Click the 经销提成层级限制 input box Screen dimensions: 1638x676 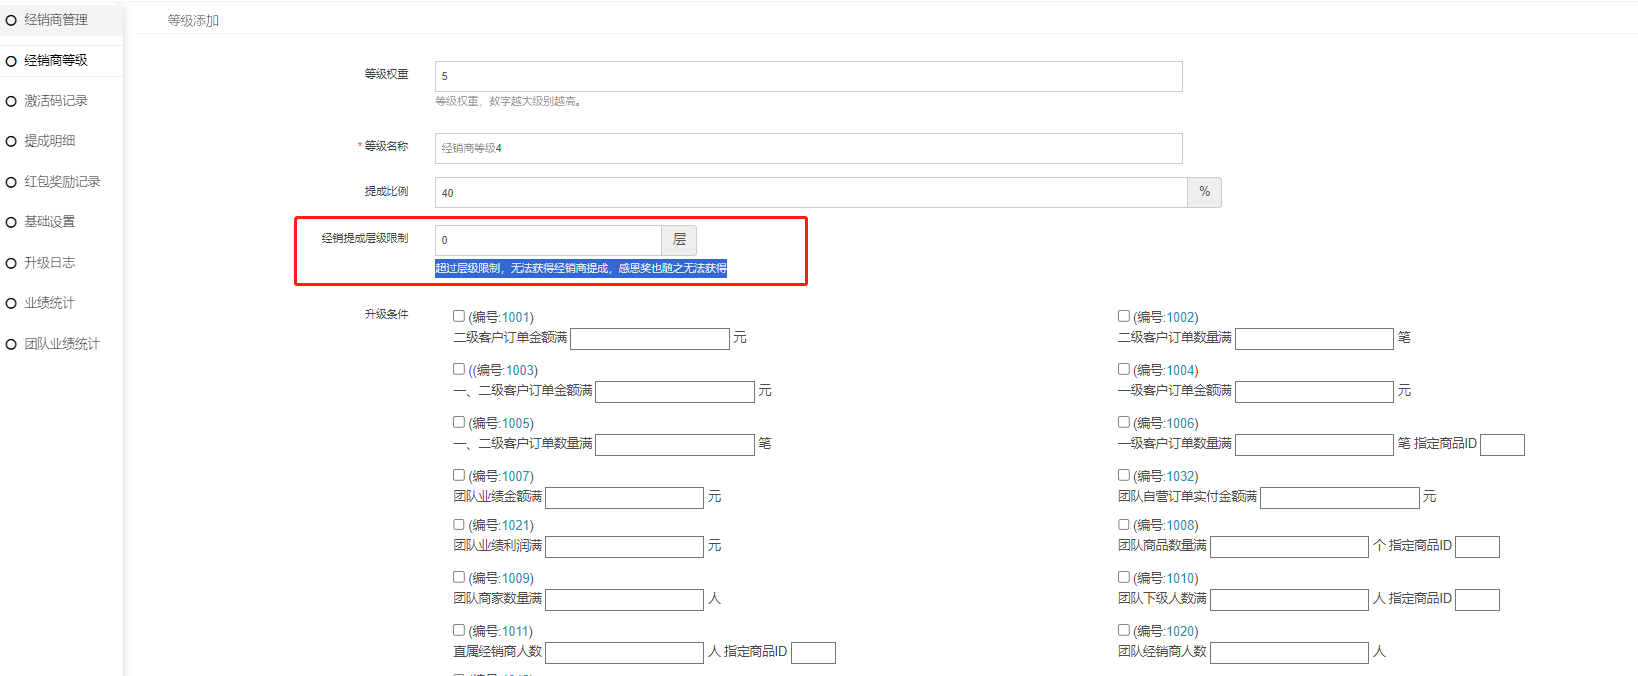[x=548, y=240]
